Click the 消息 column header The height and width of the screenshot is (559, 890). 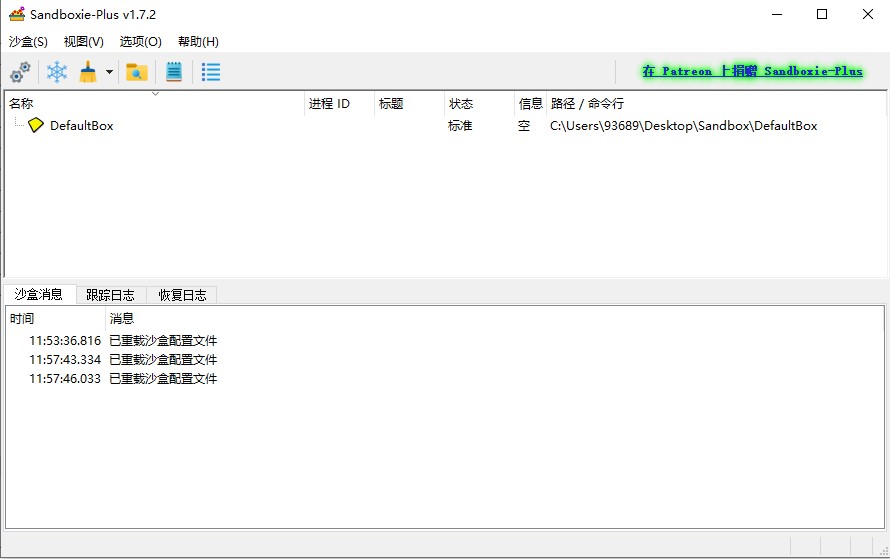coord(494,318)
